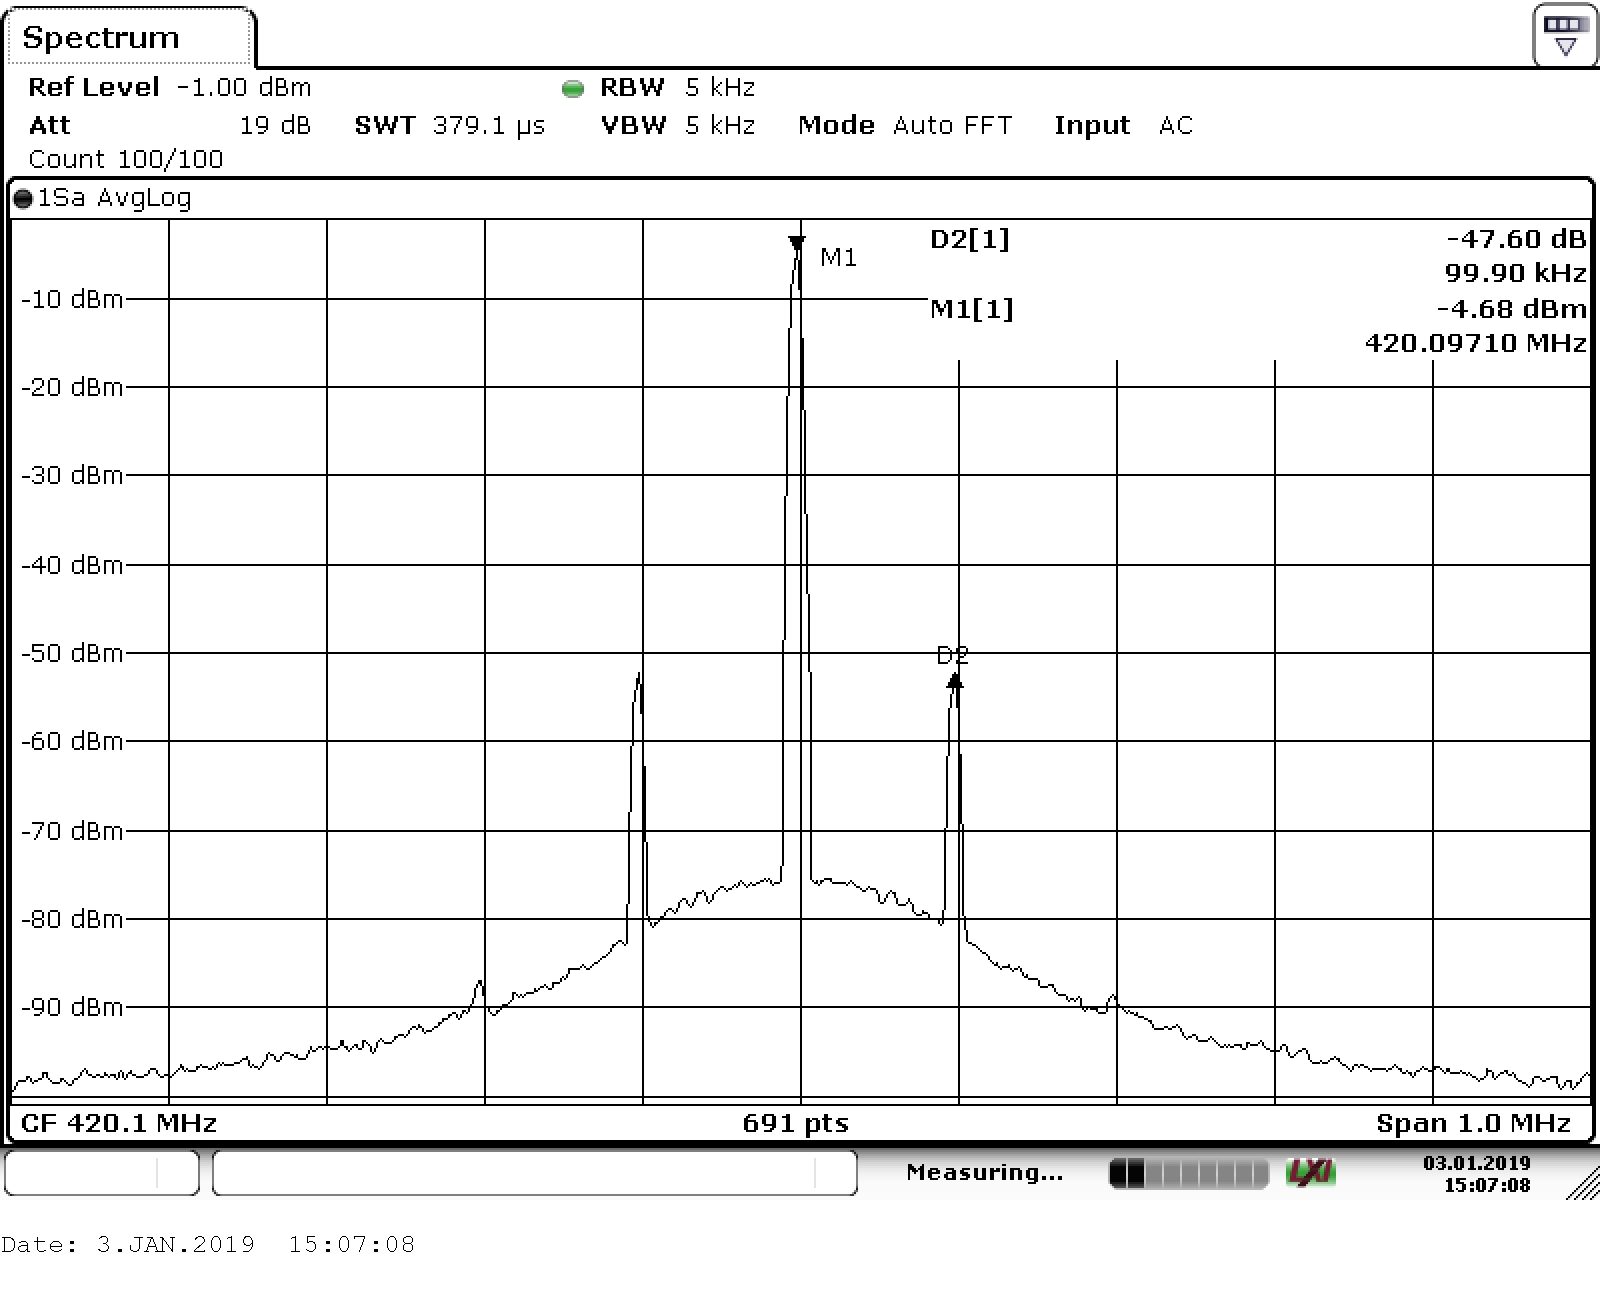Click the Span 1.0 MHz field
This screenshot has width=1600, height=1292.
tap(1472, 1122)
